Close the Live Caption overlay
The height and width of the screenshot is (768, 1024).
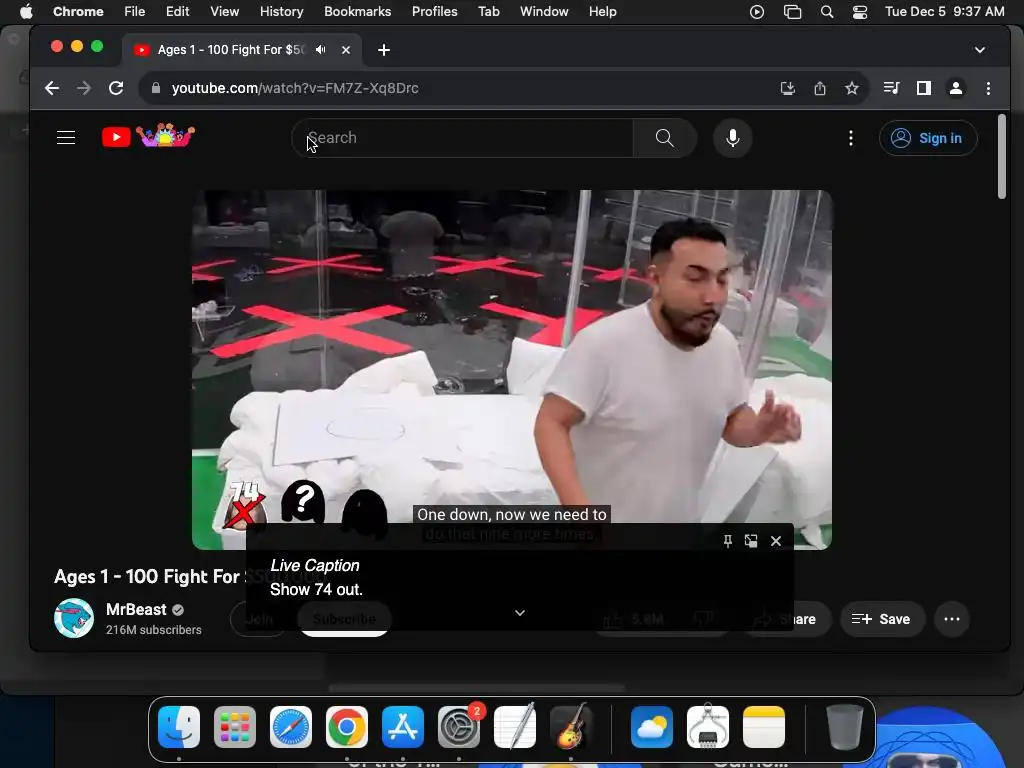click(x=776, y=541)
